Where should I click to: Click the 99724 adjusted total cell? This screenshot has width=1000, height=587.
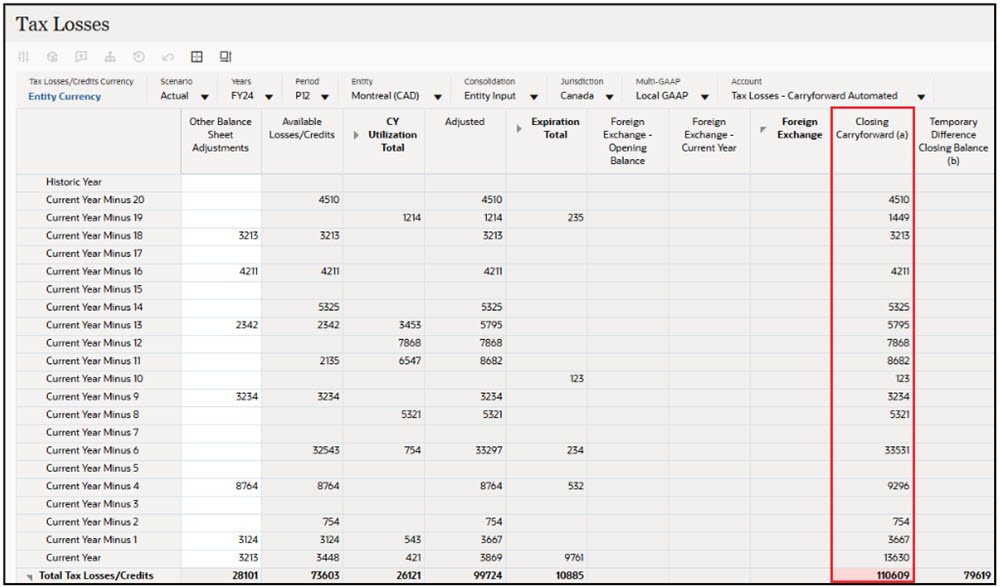click(466, 576)
